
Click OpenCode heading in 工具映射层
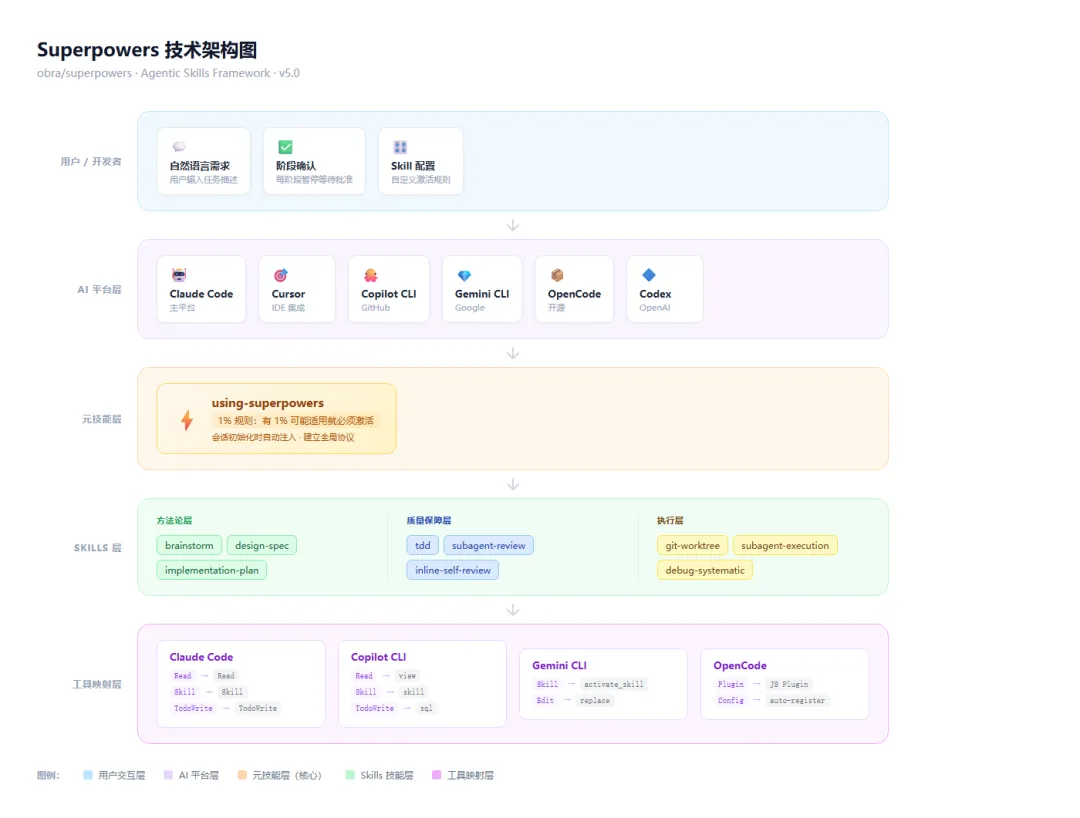click(x=740, y=666)
